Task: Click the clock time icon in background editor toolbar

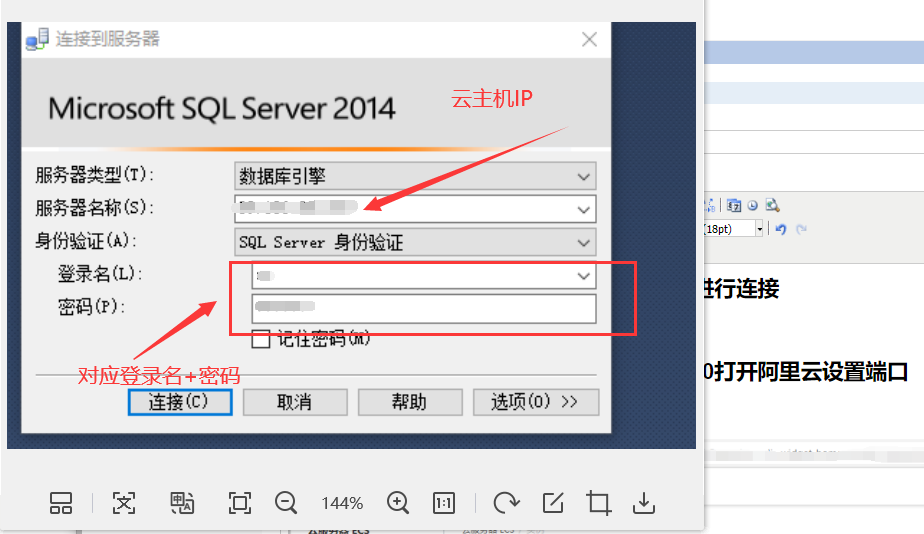Action: [x=753, y=205]
